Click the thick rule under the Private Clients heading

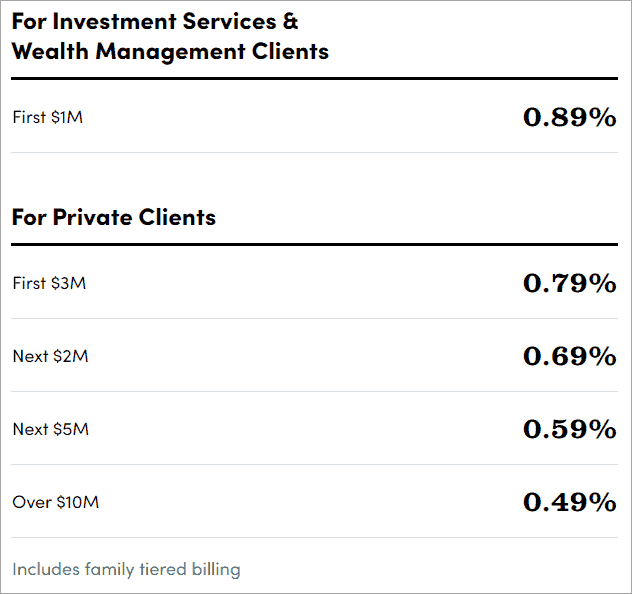click(x=315, y=244)
